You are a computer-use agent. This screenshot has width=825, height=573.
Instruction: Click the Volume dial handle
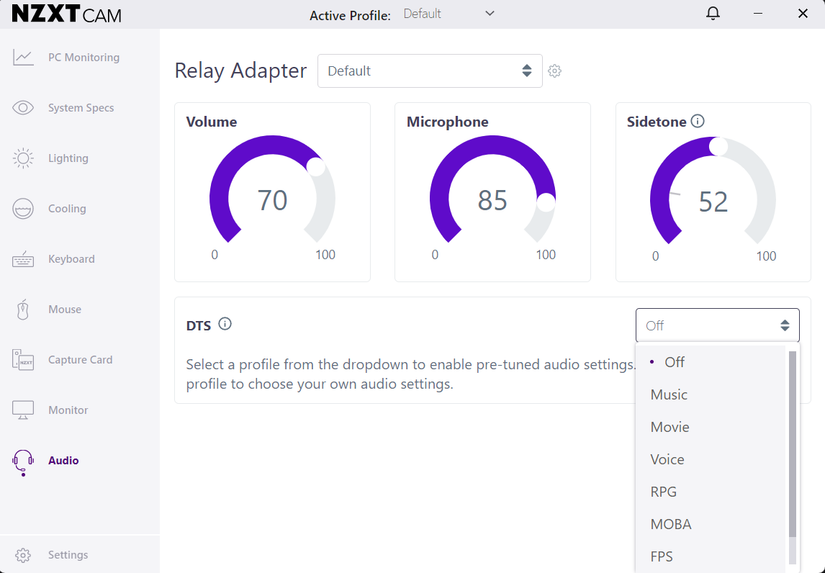click(x=316, y=166)
